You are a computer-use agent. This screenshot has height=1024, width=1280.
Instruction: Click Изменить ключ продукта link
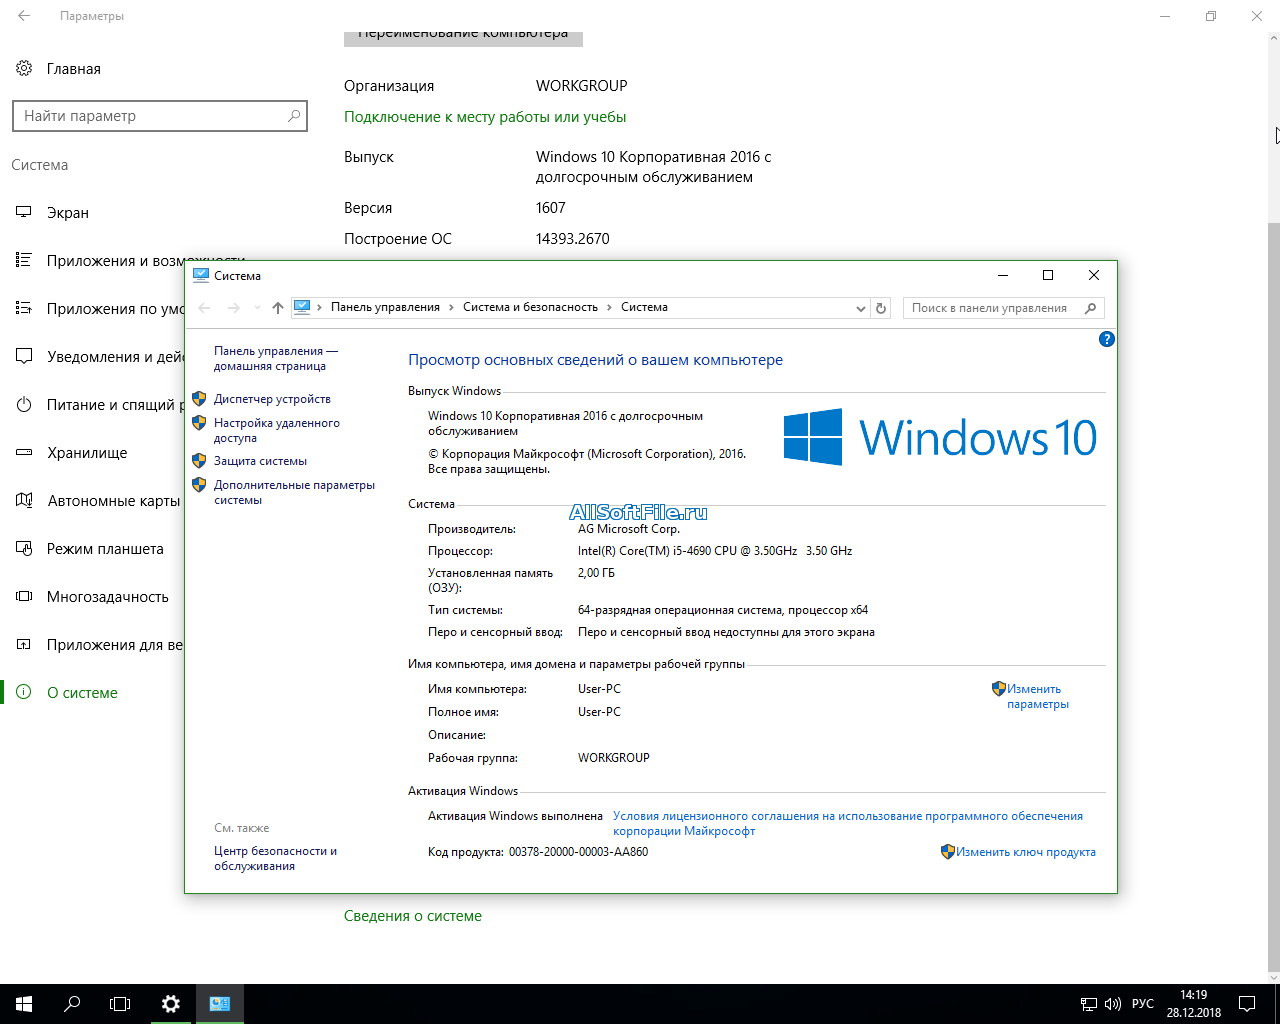click(1025, 852)
